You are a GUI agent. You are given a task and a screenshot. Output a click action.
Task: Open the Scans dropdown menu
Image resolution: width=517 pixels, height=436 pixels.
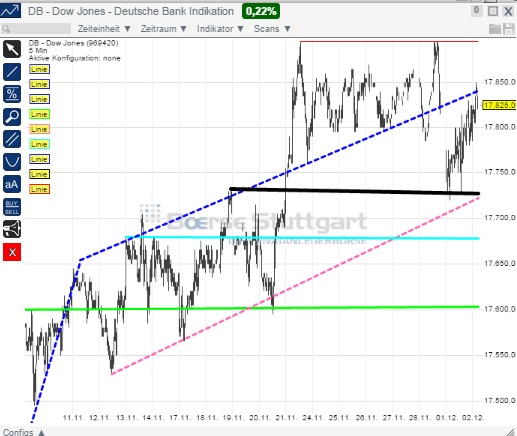pos(272,29)
